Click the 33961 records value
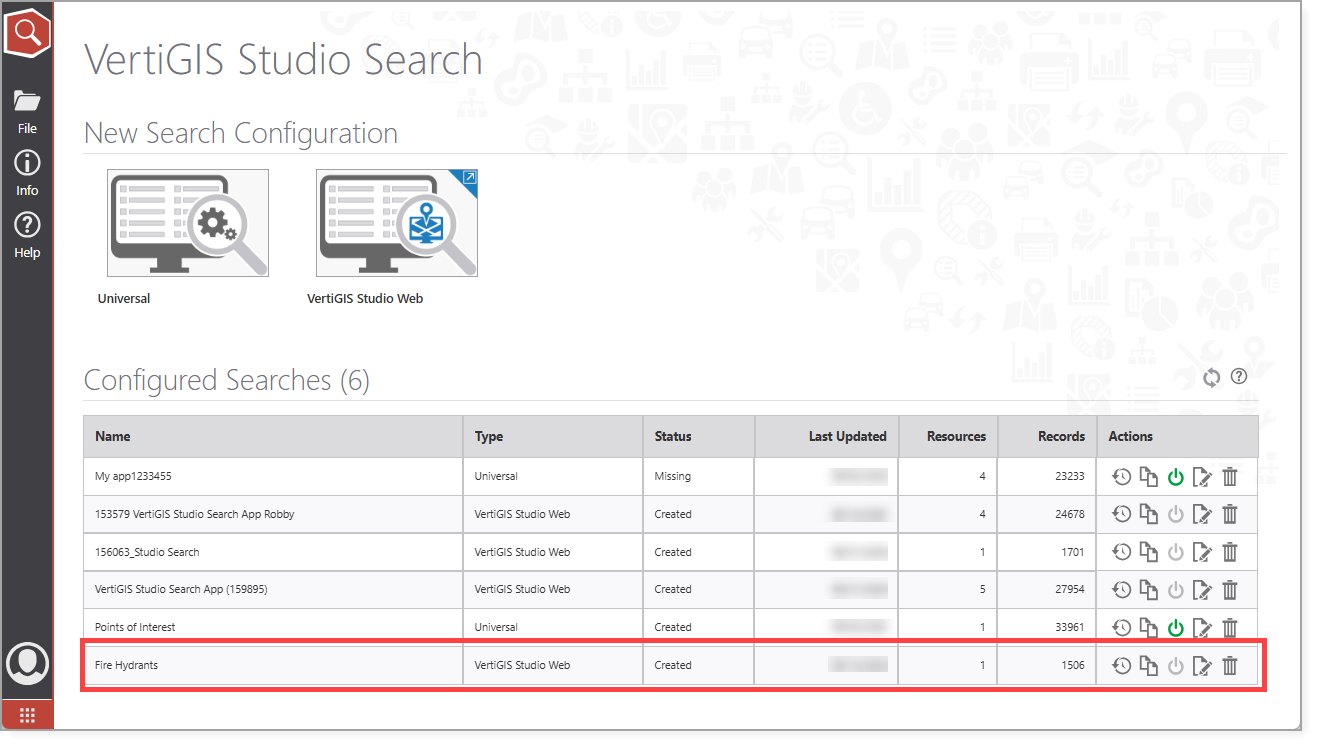1317x746 pixels. (1069, 627)
